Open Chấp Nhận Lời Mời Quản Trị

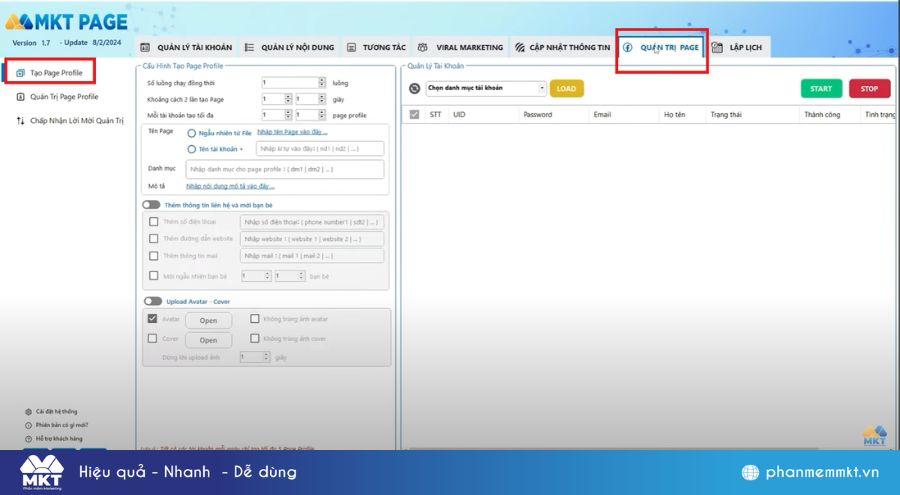tap(77, 121)
